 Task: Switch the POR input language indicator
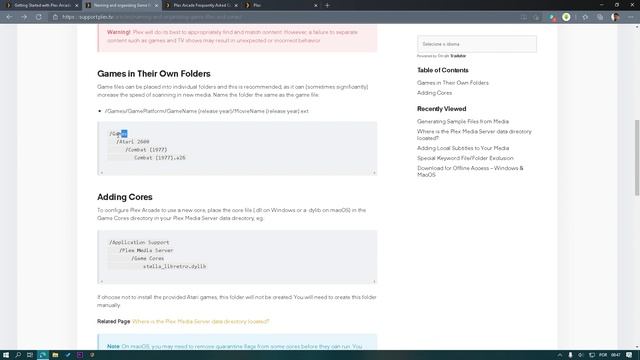(603, 355)
